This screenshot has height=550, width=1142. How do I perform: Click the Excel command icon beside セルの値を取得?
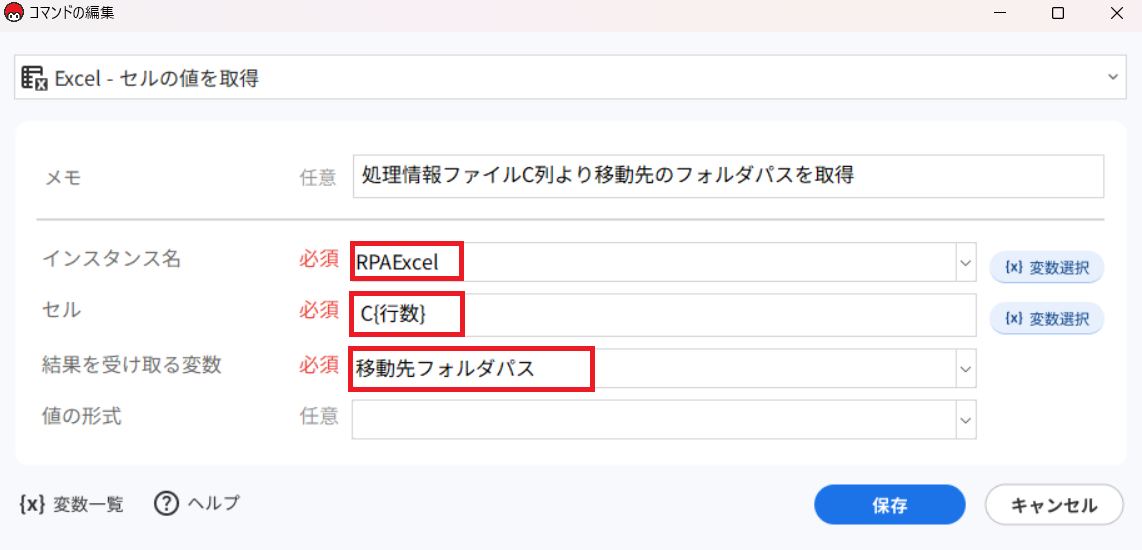pyautogui.click(x=34, y=77)
